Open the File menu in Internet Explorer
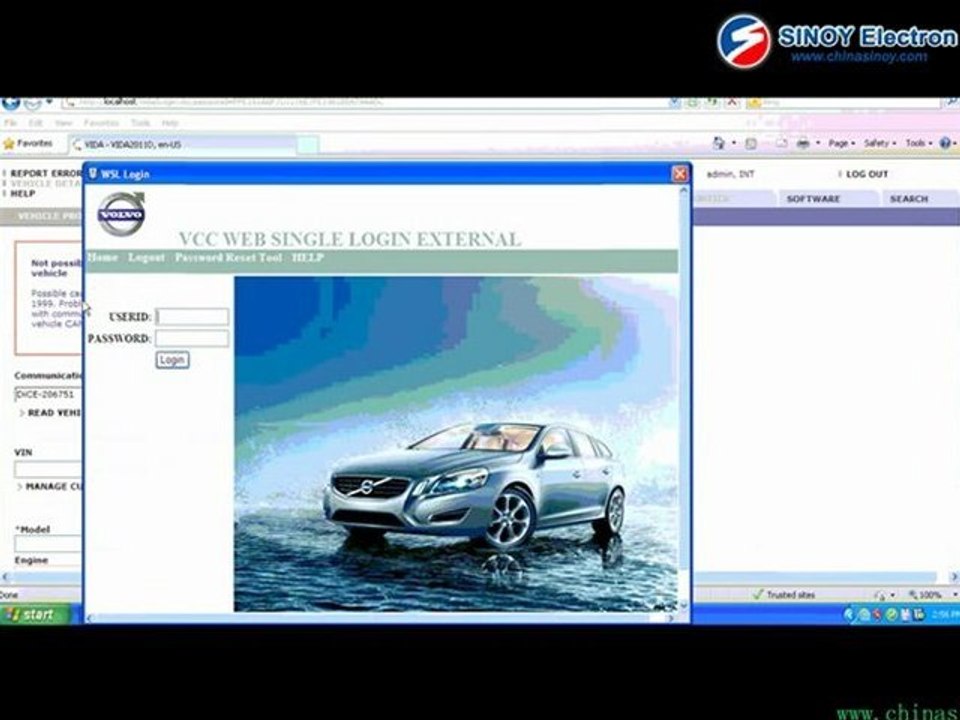 [x=10, y=123]
